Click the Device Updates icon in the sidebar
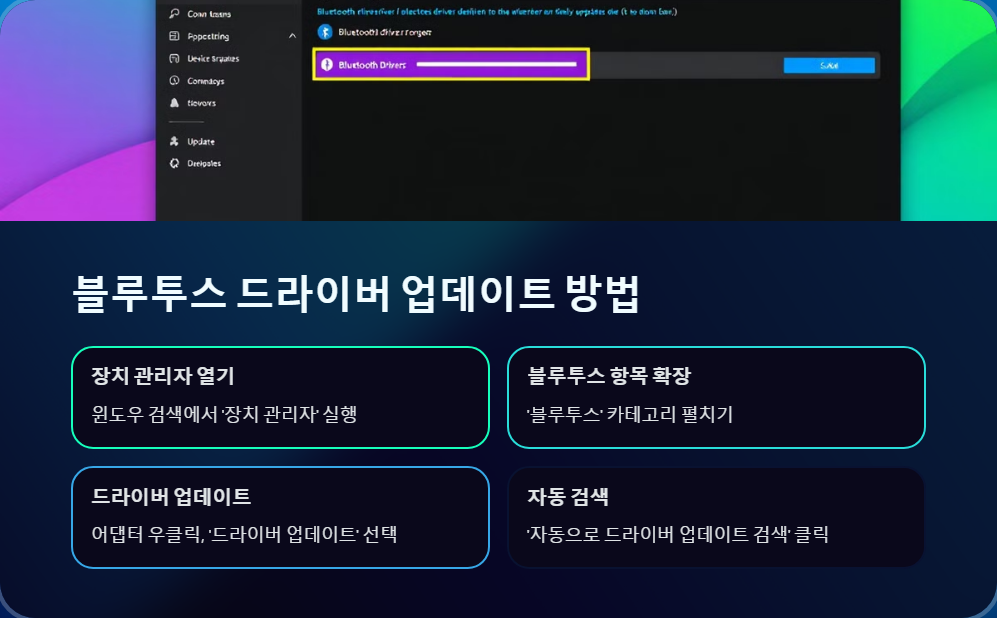 (175, 58)
